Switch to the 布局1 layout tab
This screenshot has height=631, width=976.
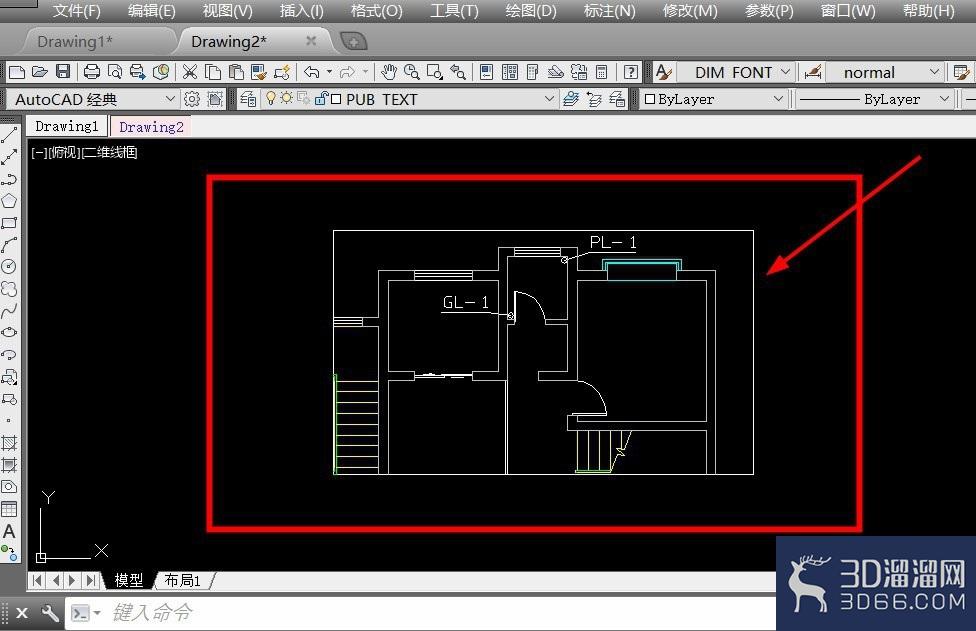tap(182, 580)
